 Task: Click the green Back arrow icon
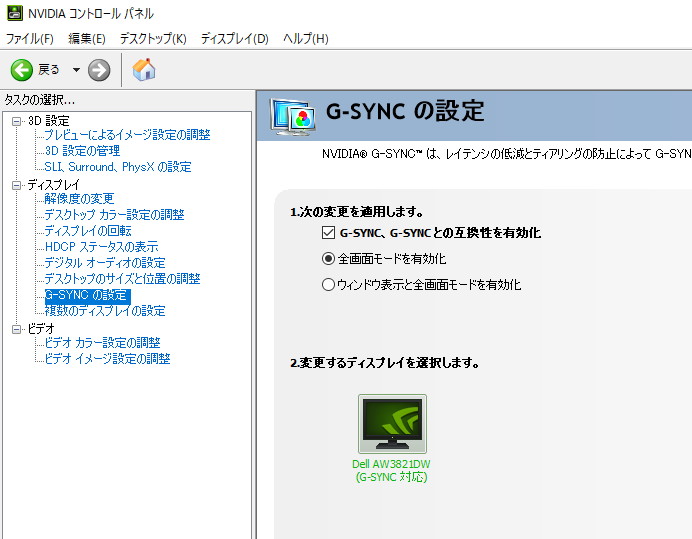point(22,69)
